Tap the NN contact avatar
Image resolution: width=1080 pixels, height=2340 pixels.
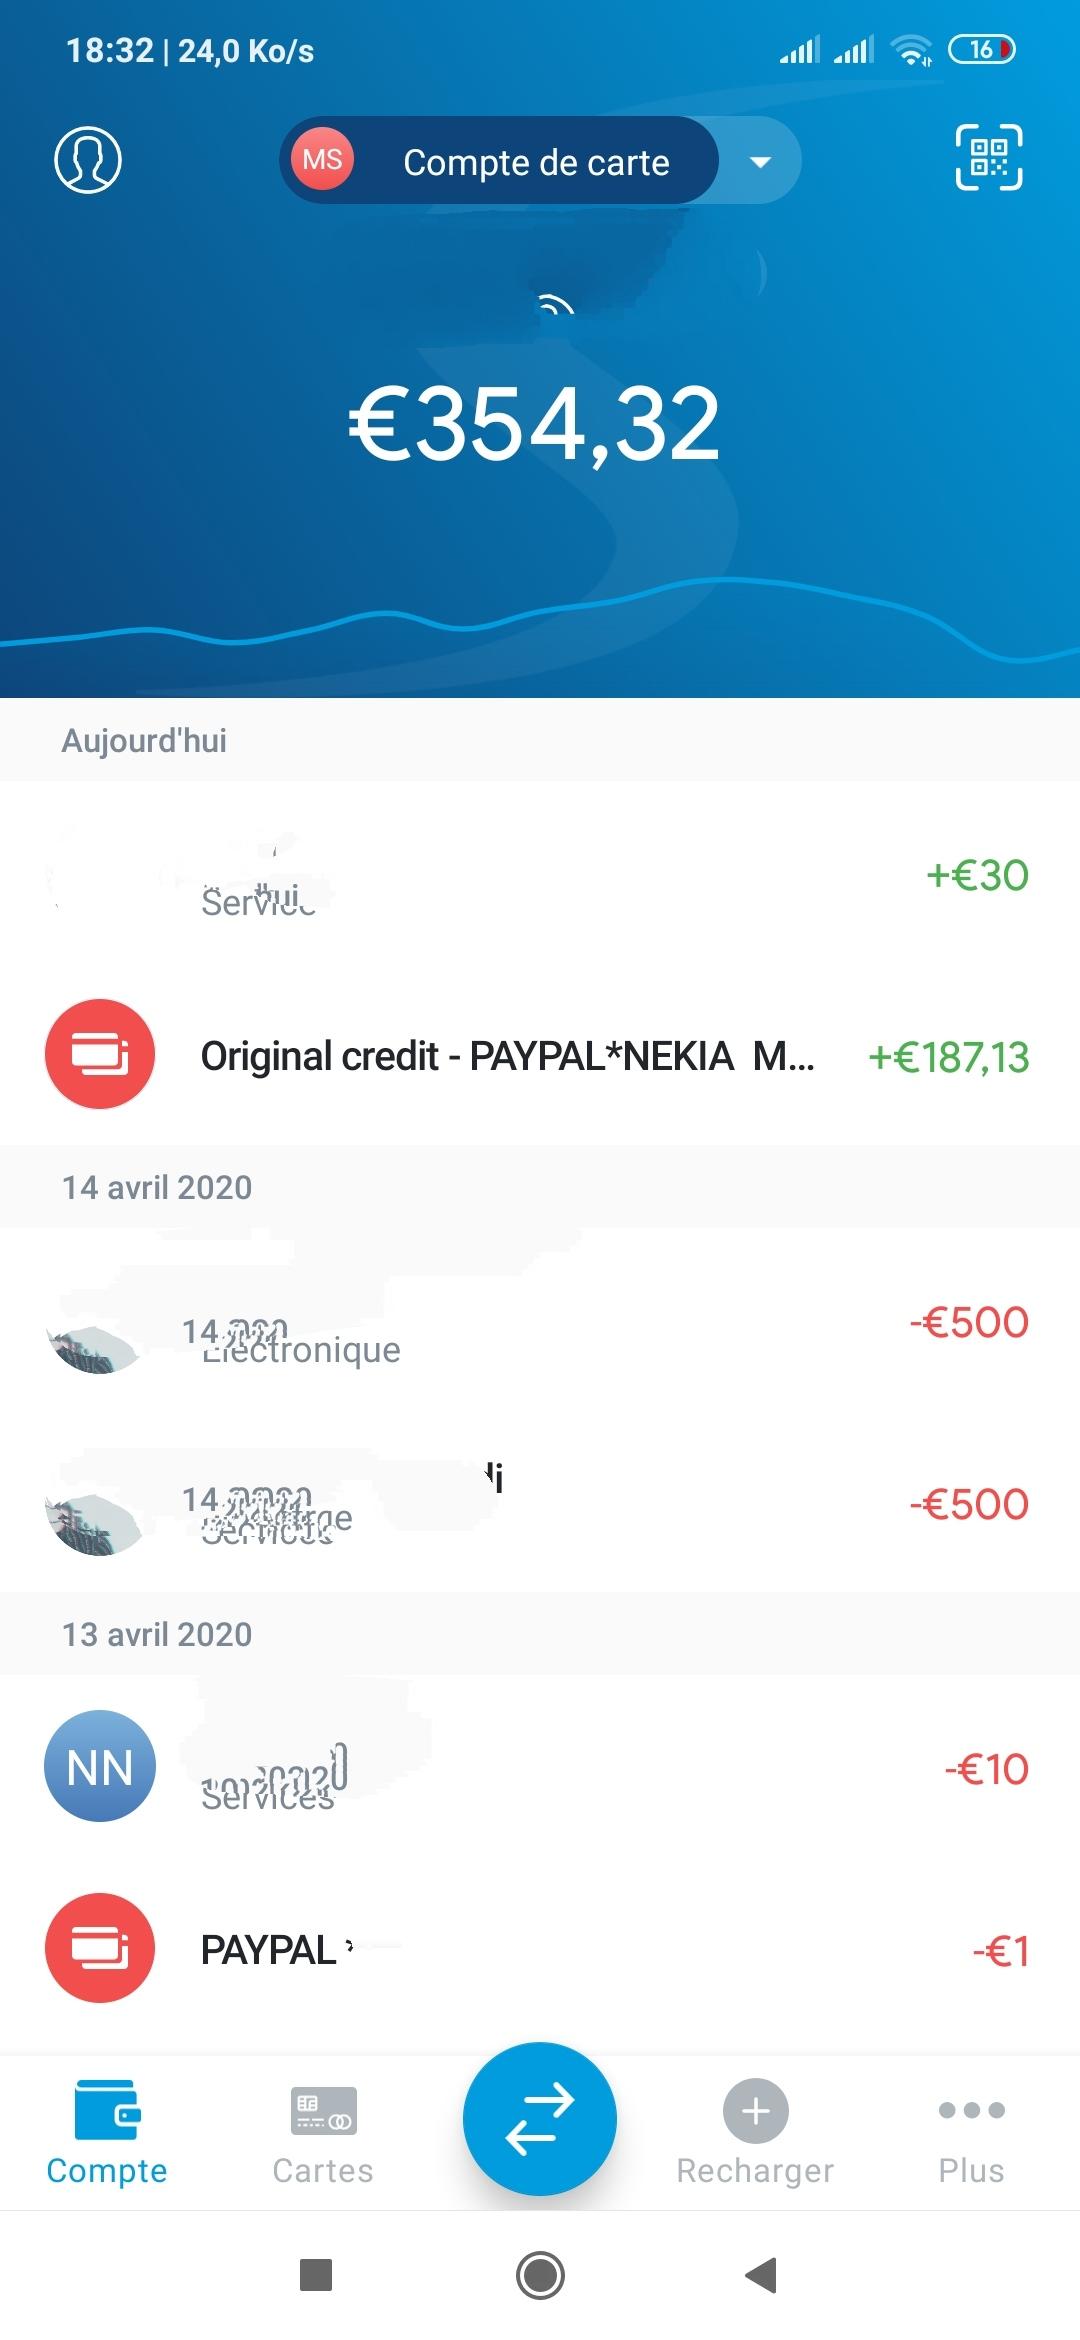100,1766
